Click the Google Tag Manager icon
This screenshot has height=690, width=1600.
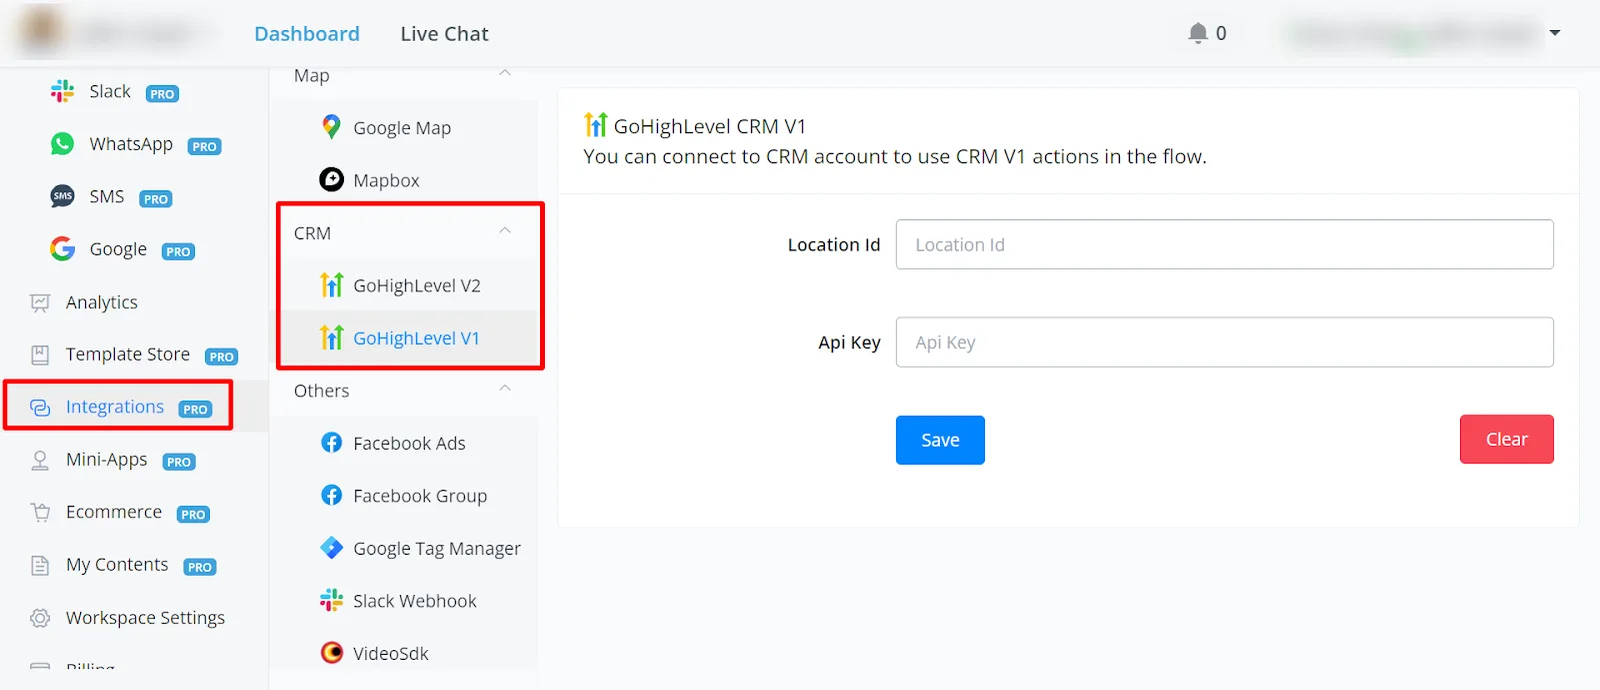(331, 547)
